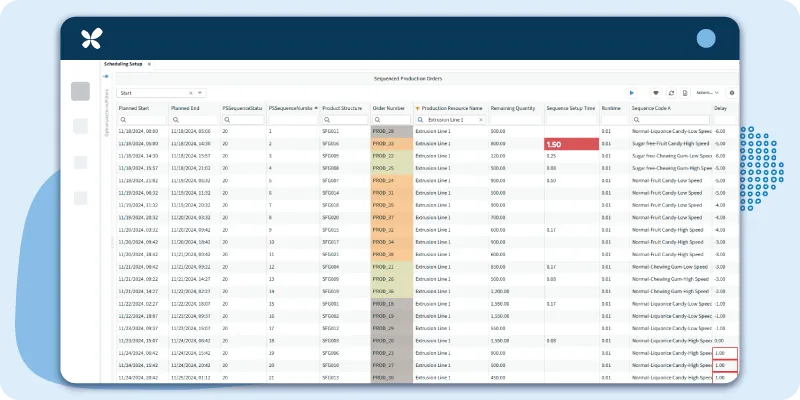This screenshot has width=800, height=400.
Task: Select the Scheduling Setup tab
Action: (x=122, y=63)
